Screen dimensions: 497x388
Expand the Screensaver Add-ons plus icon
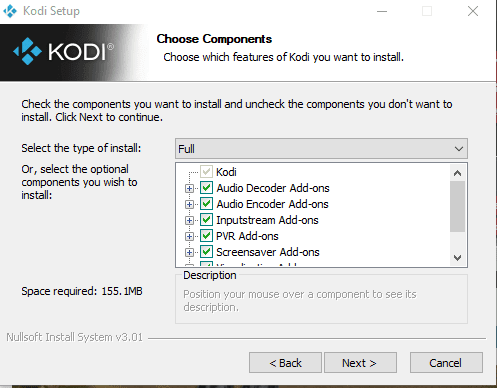[x=189, y=252]
